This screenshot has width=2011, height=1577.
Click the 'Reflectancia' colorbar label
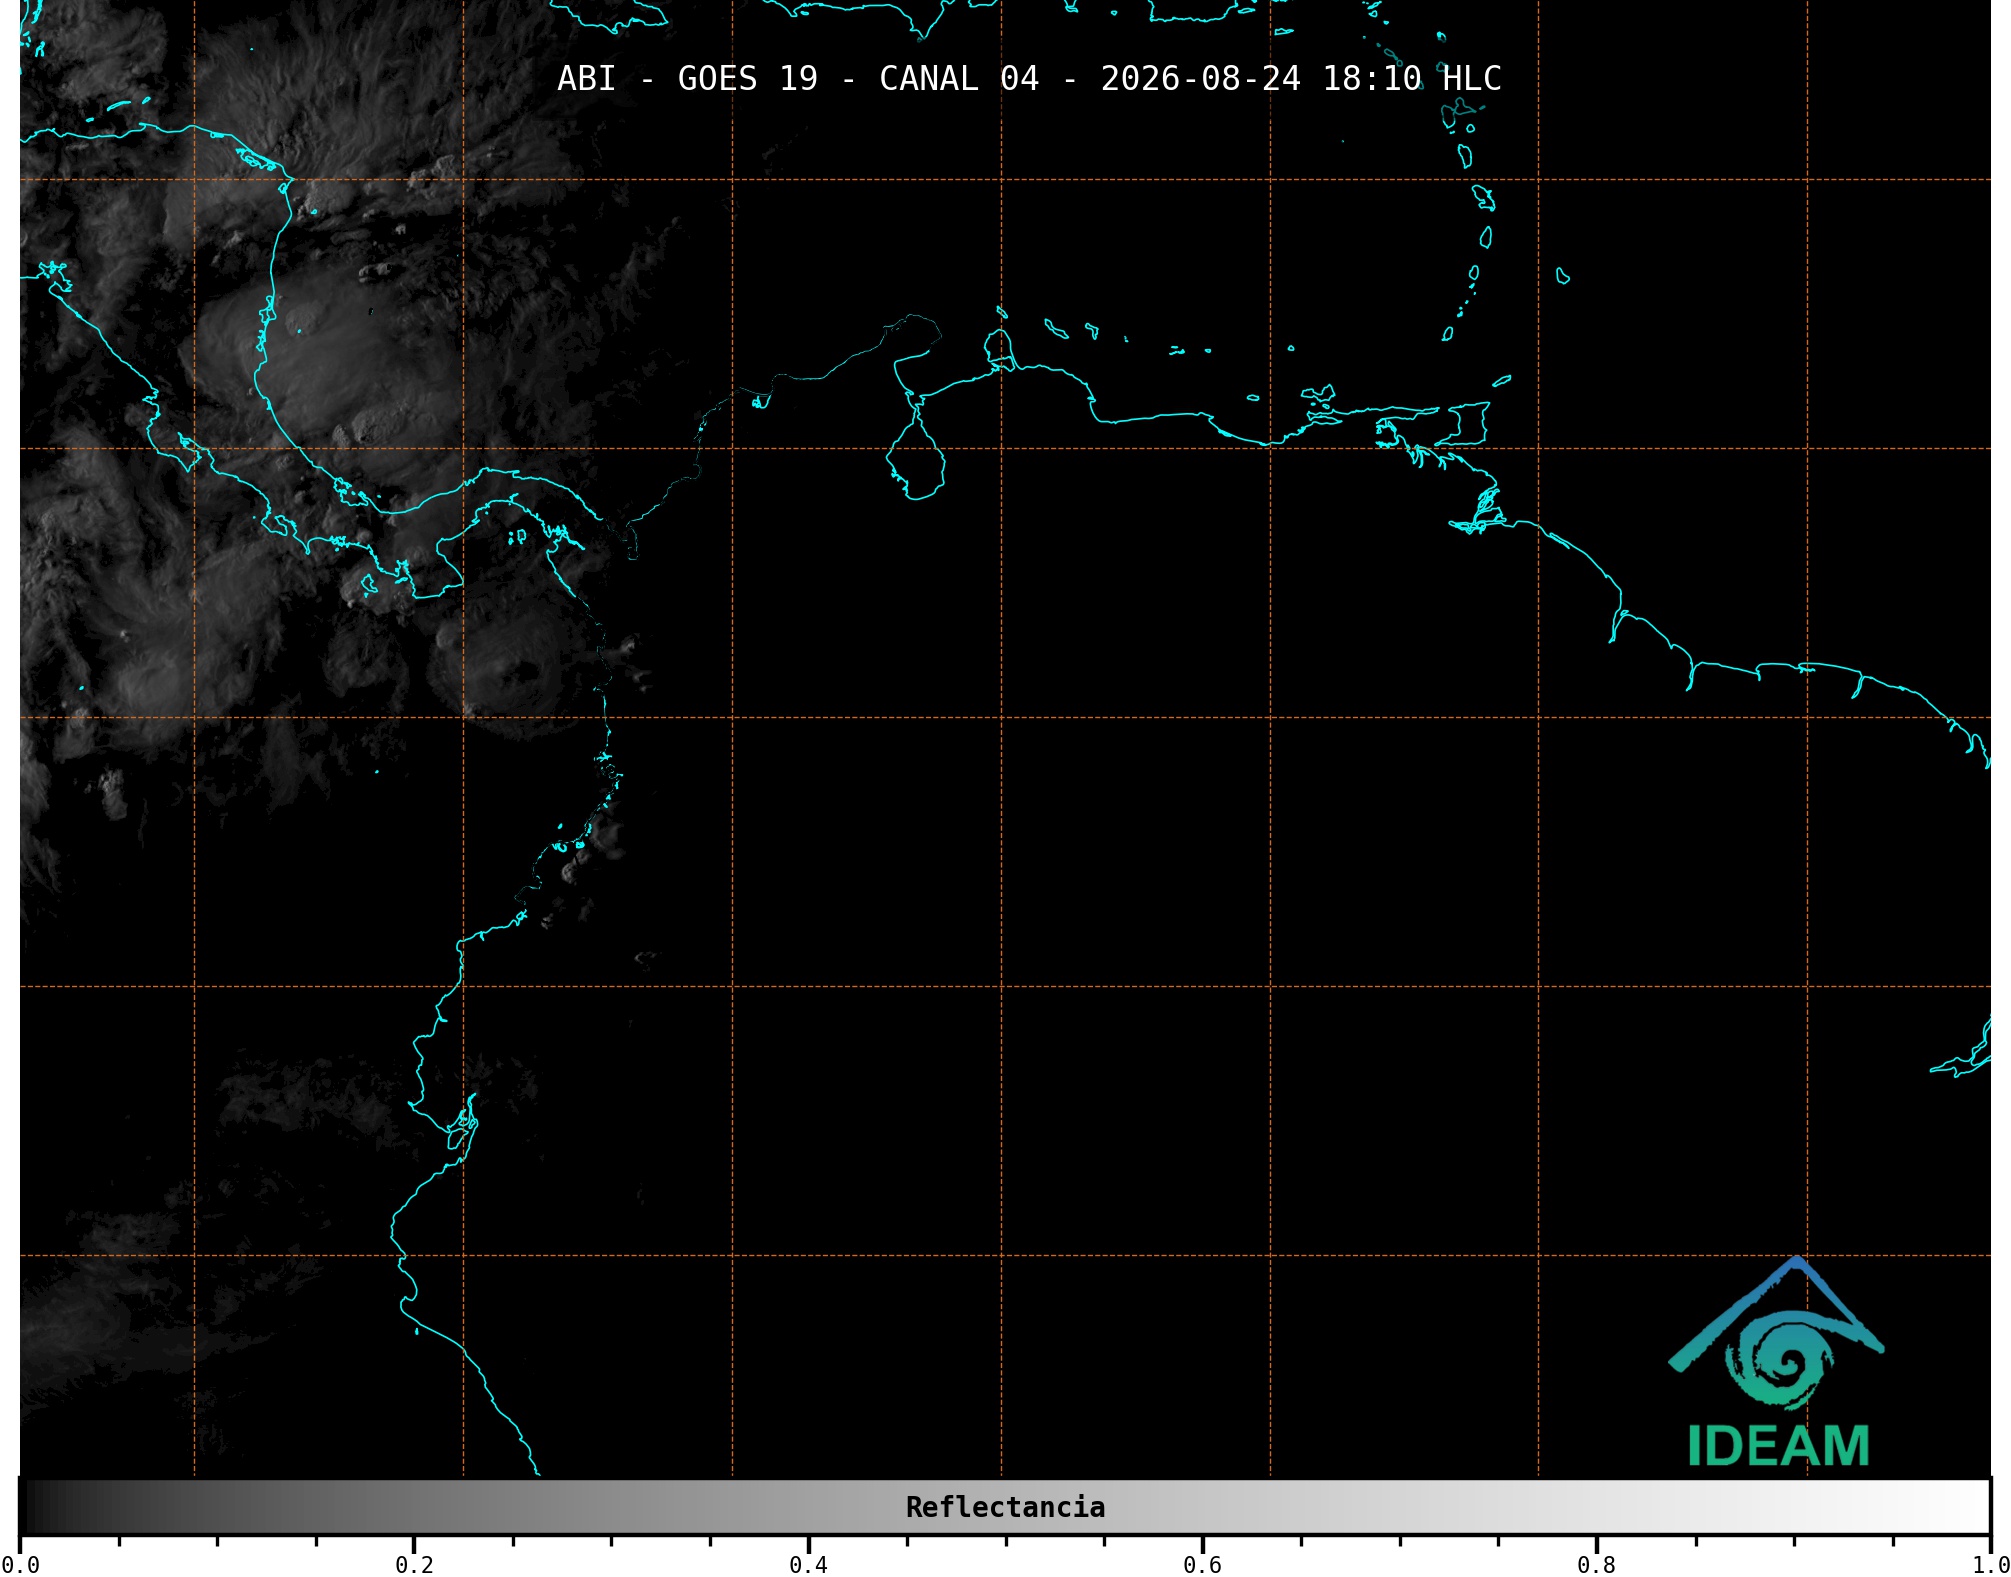tap(1005, 1507)
